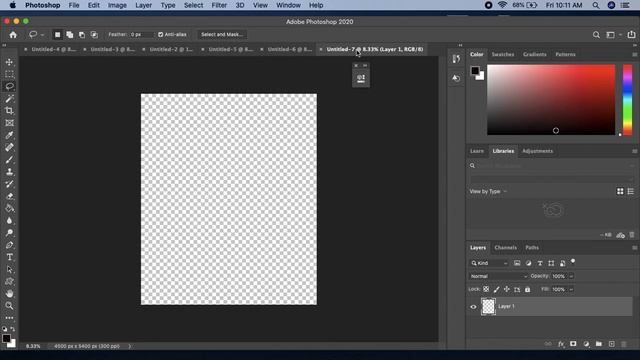Toggle lock position
The width and height of the screenshot is (640, 360).
[507, 289]
